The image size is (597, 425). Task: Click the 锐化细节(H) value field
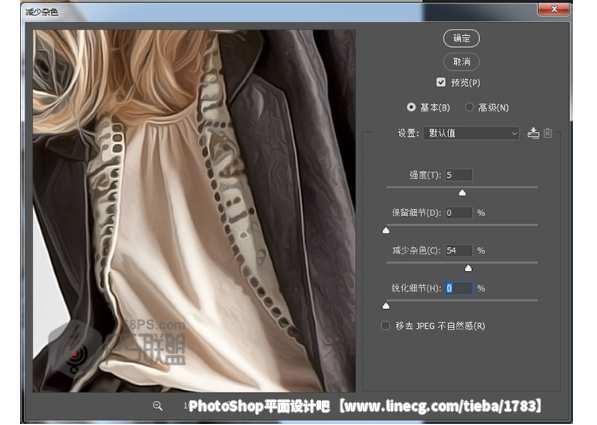pyautogui.click(x=458, y=288)
